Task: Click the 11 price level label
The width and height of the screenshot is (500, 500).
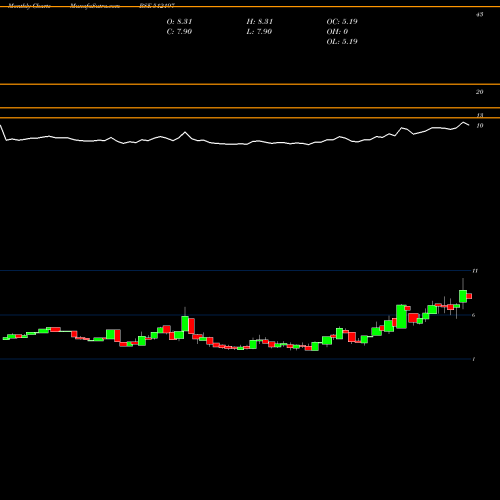Action: coord(475,271)
